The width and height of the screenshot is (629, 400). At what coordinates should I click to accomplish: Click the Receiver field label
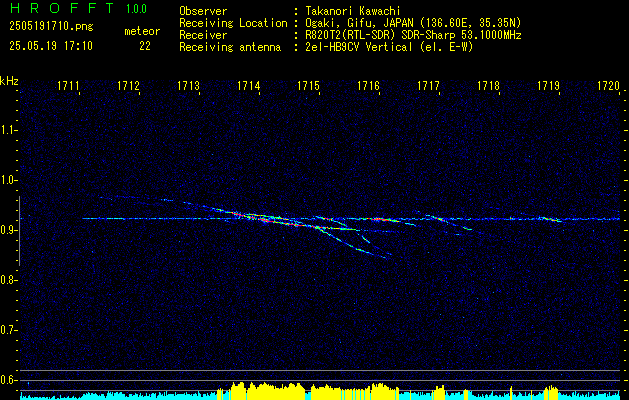click(203, 35)
